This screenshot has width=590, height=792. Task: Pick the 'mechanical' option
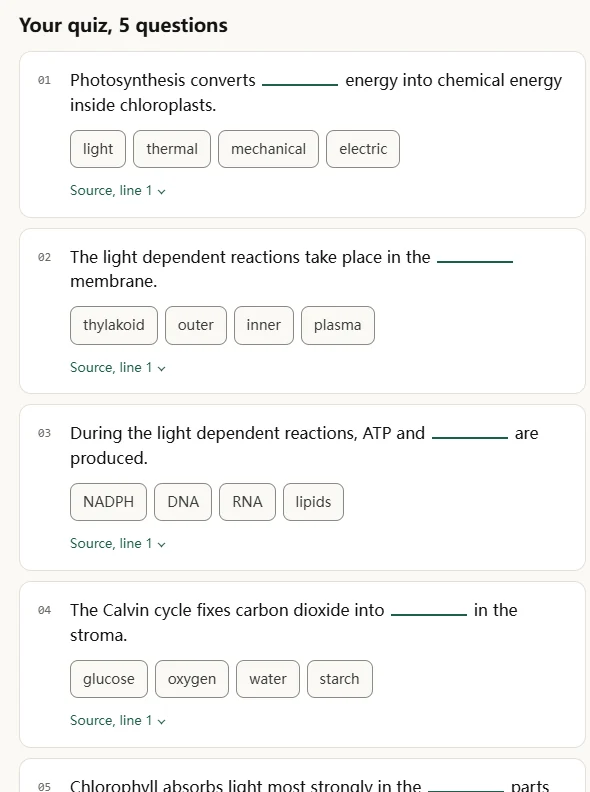pos(268,149)
